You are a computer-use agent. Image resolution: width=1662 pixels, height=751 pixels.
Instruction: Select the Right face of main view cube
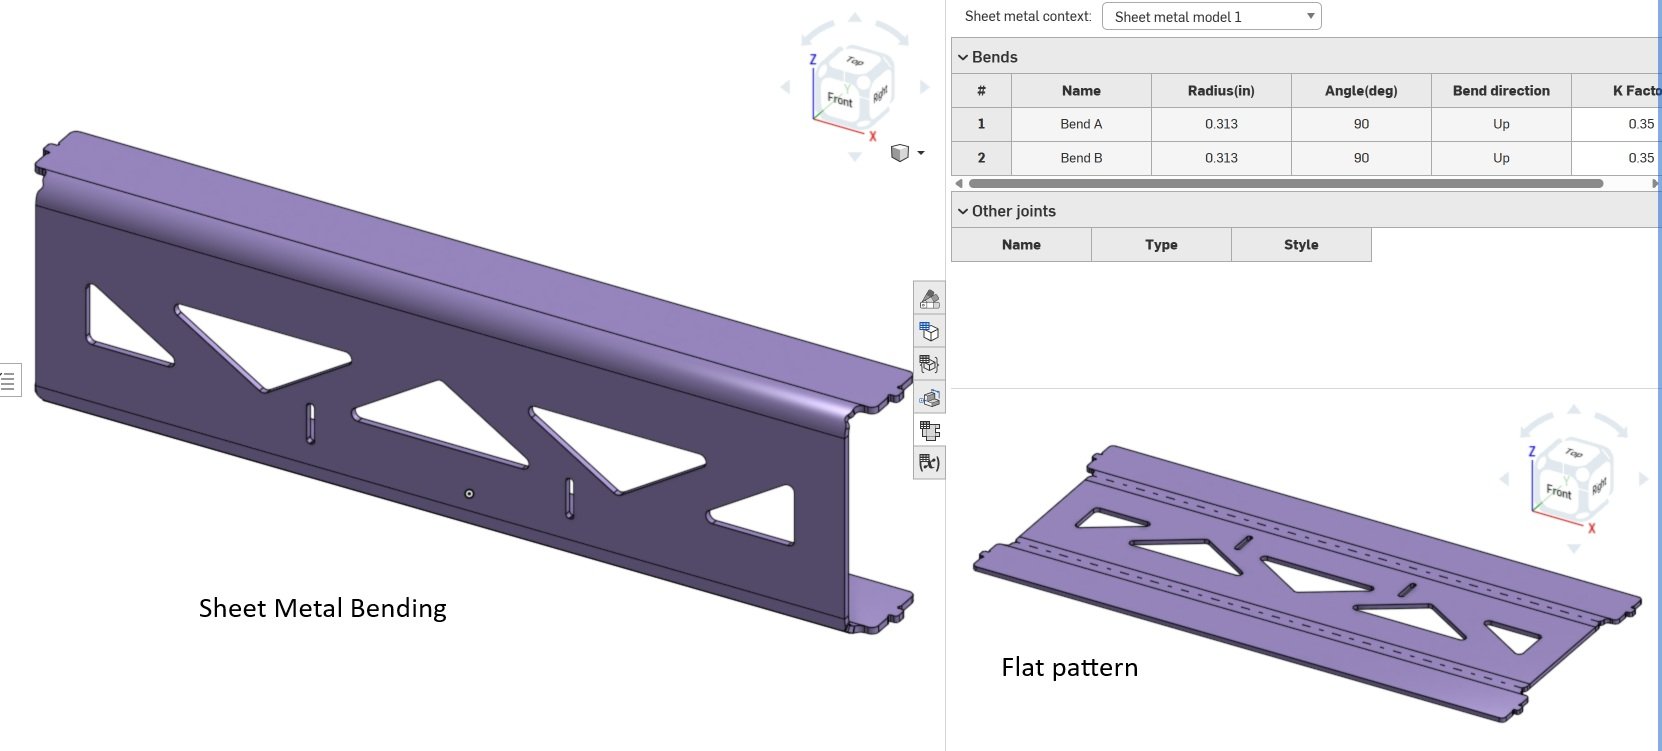click(x=879, y=95)
